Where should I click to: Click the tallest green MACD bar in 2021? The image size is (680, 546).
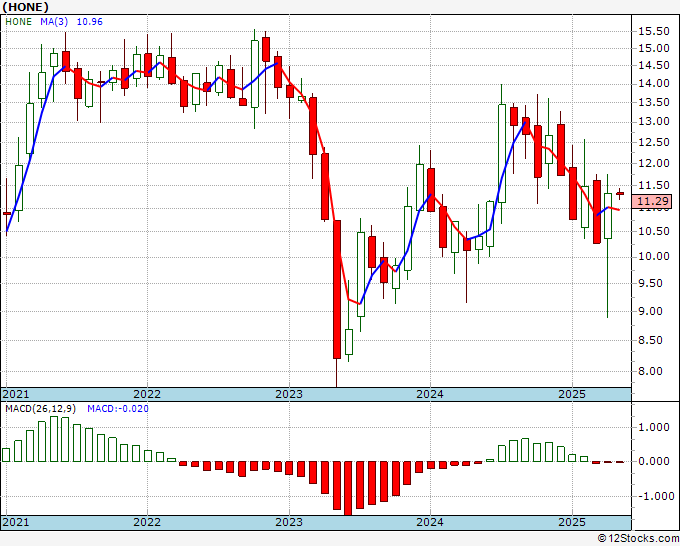pos(54,439)
